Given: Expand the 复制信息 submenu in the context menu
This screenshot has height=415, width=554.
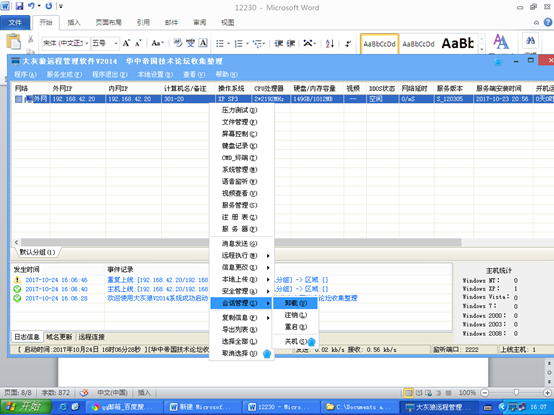Looking at the screenshot, I should click(x=268, y=318).
